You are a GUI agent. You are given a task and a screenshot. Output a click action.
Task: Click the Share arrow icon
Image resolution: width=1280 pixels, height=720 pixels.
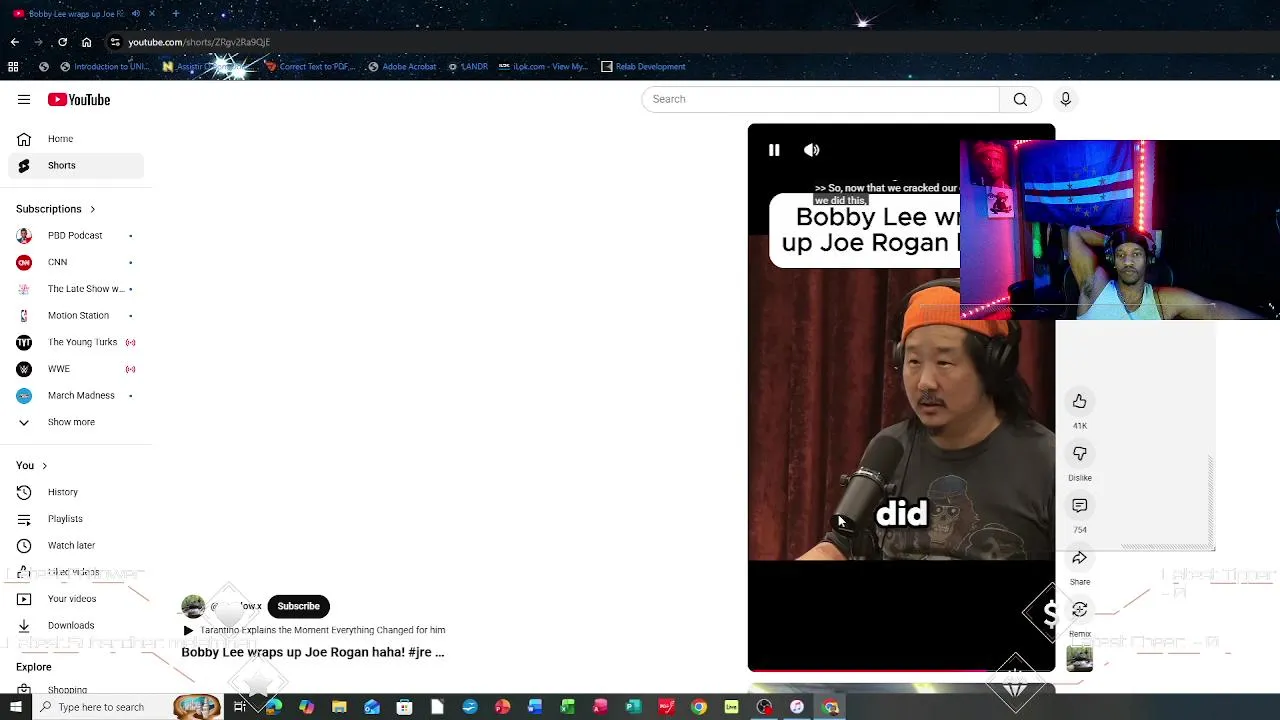coord(1080,557)
